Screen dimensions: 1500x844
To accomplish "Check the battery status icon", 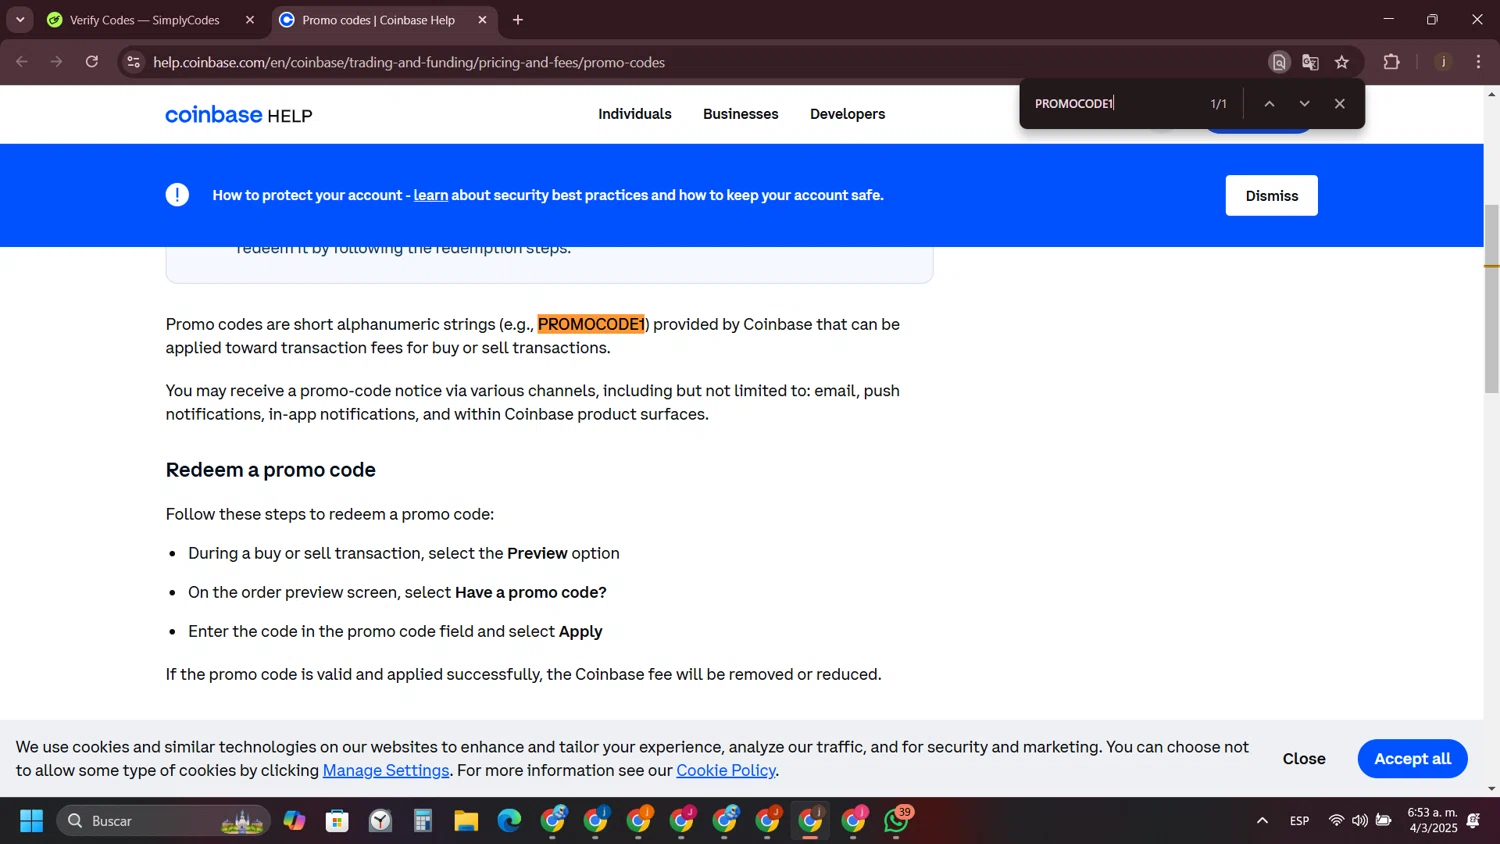I will (1384, 821).
